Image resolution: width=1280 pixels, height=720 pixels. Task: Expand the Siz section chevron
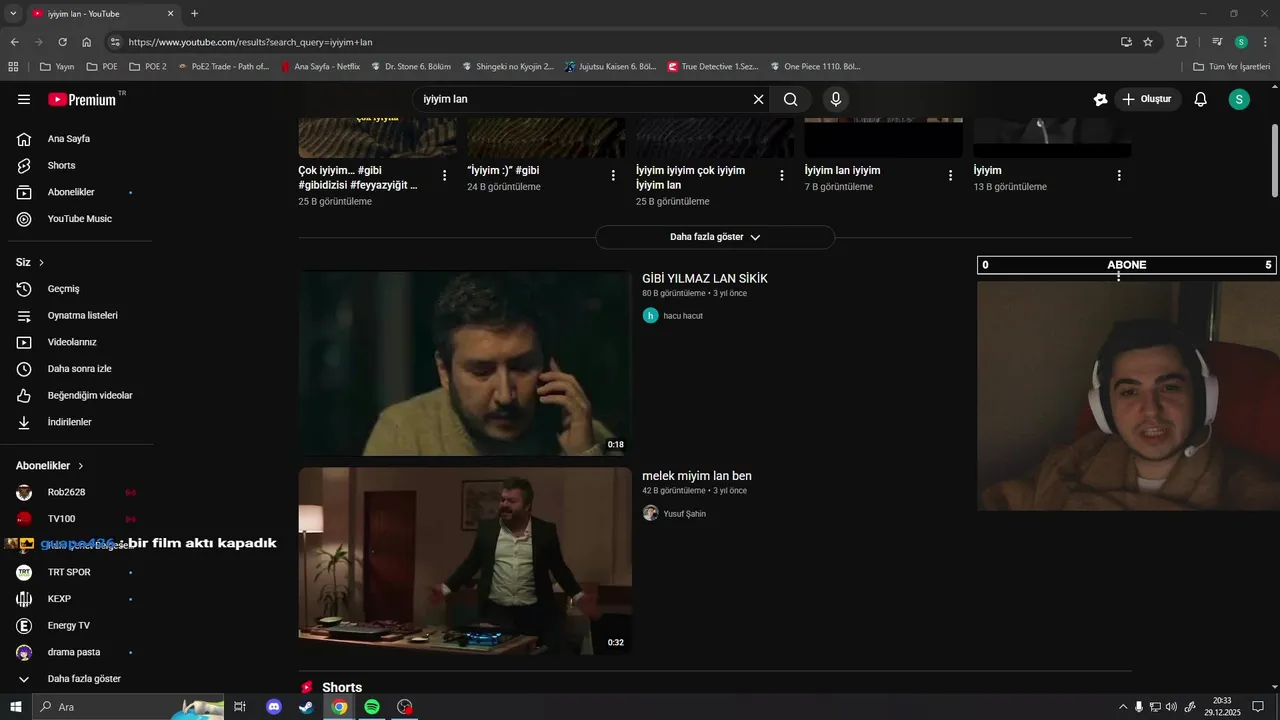[41, 262]
